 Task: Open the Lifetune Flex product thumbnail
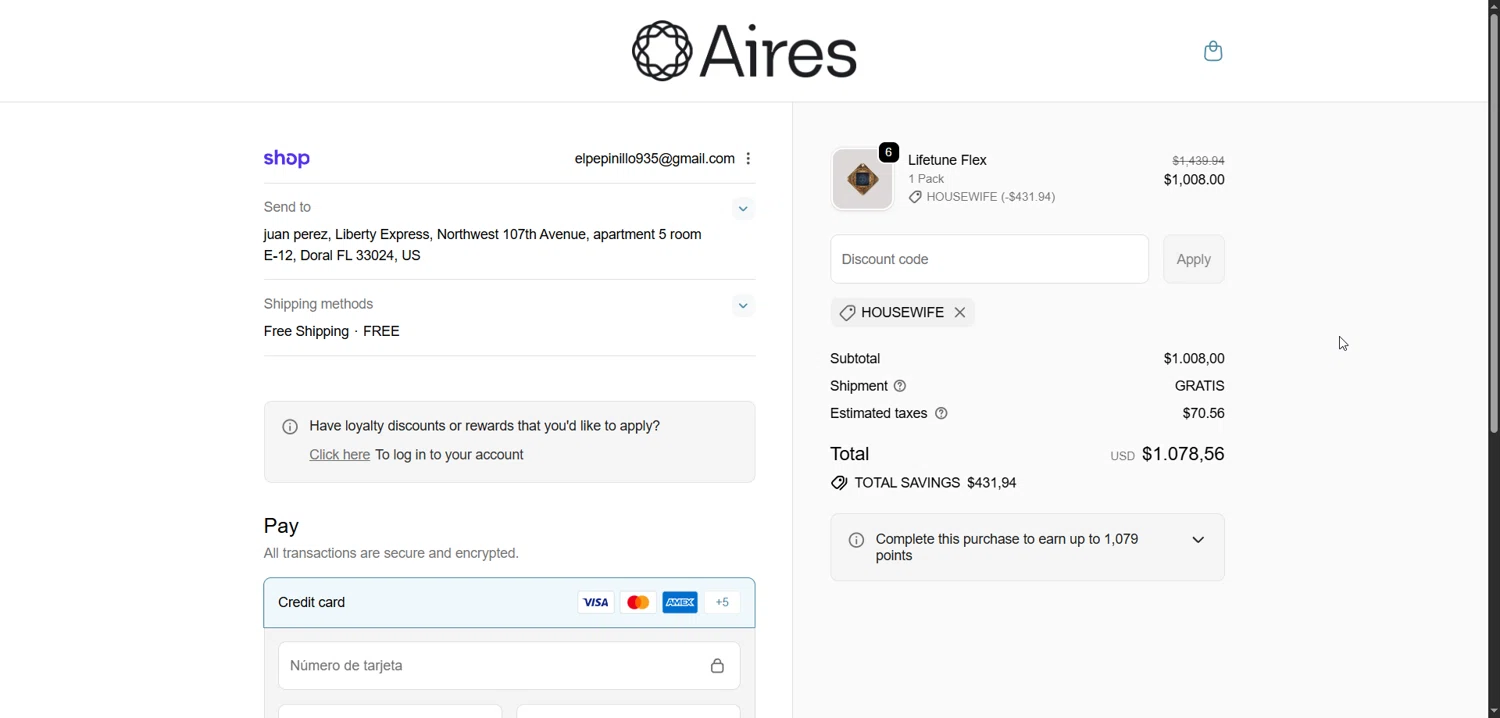[x=862, y=179]
